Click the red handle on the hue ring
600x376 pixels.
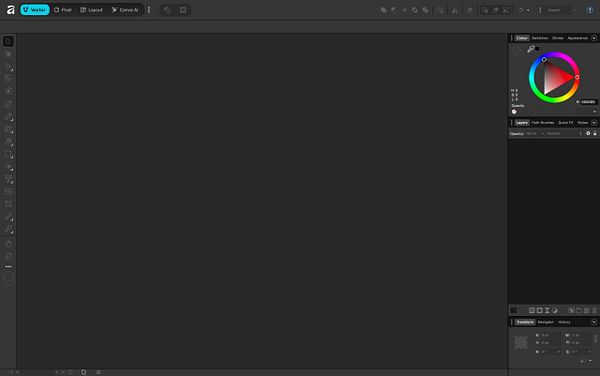pos(577,77)
